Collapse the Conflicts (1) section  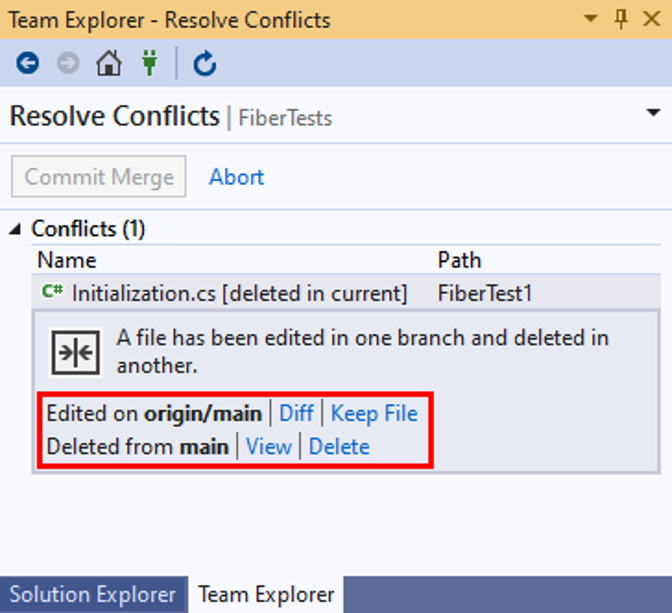[17, 229]
